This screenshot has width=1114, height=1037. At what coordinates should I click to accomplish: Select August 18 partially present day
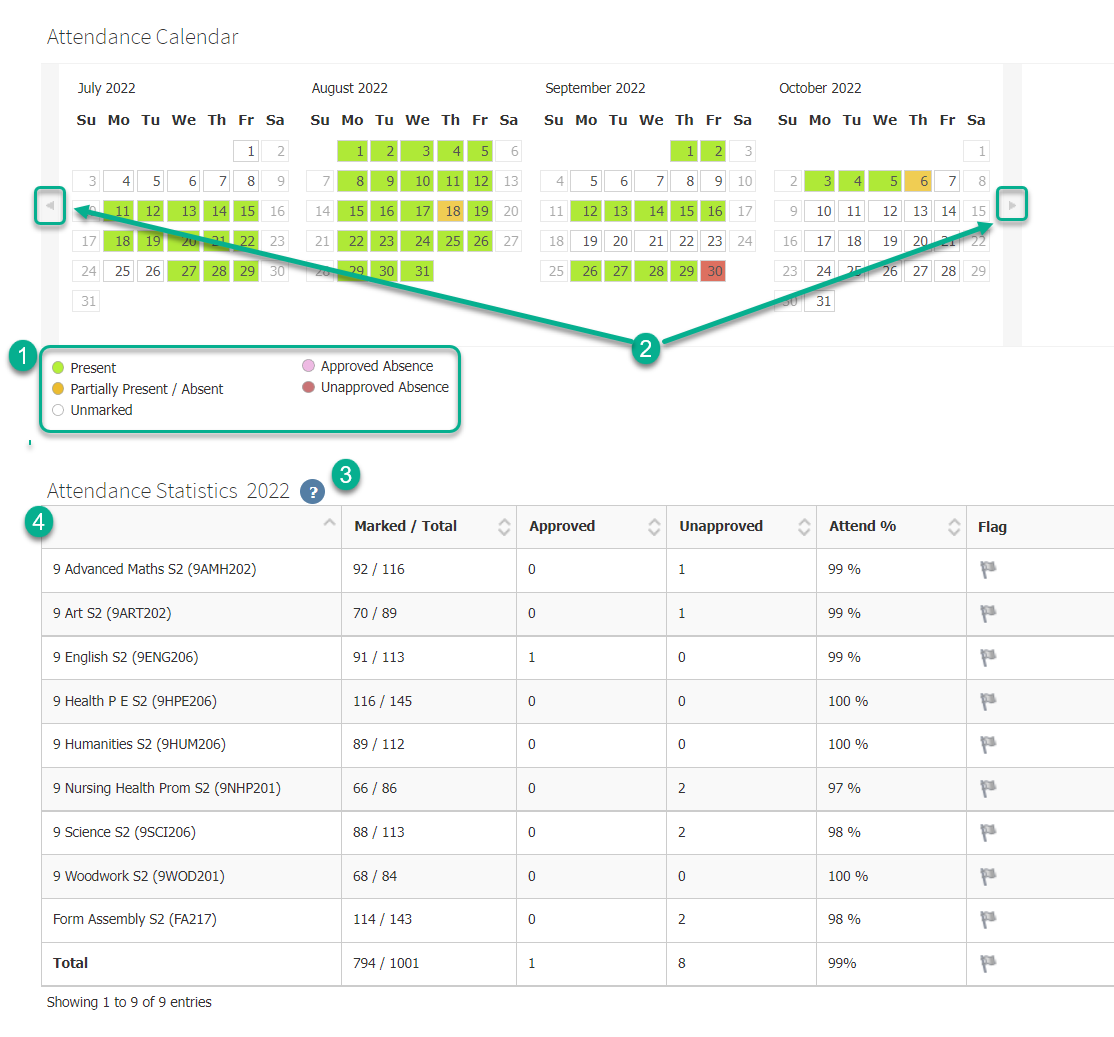(x=451, y=211)
